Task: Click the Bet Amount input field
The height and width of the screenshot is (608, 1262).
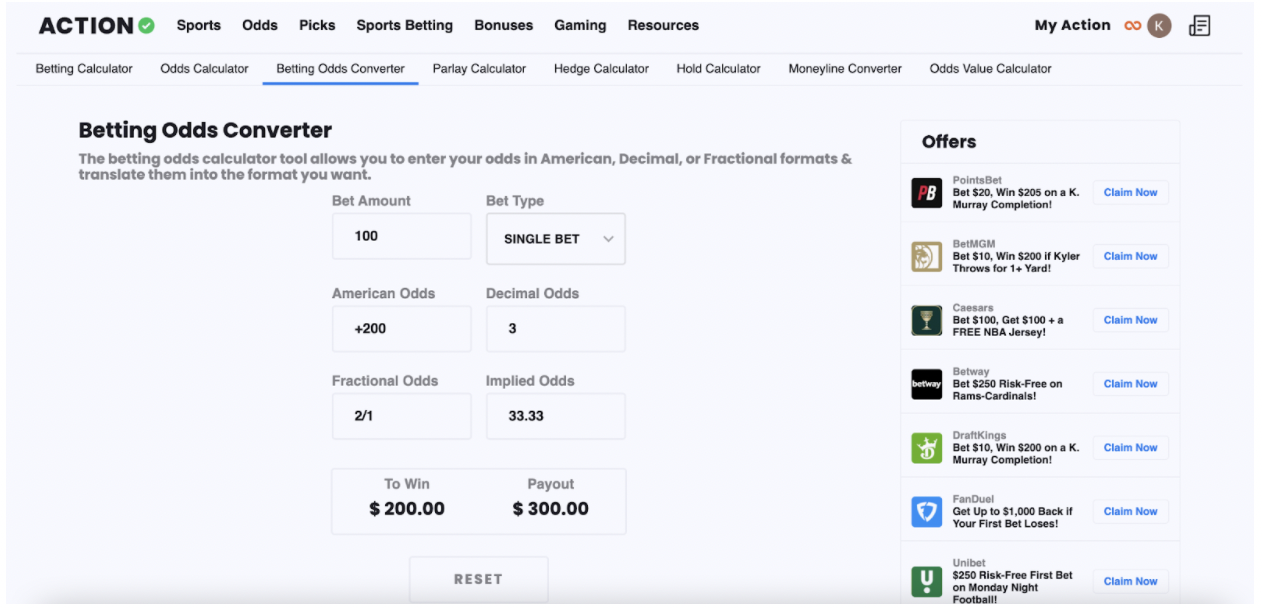Action: (x=401, y=237)
